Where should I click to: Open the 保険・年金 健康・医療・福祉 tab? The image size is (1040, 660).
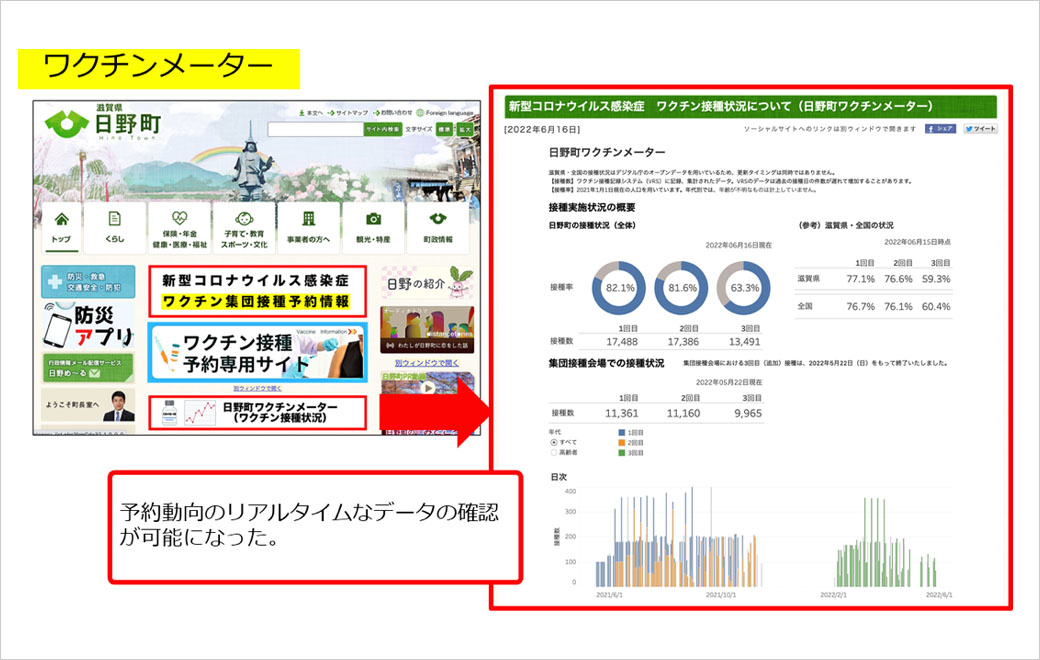pos(180,228)
